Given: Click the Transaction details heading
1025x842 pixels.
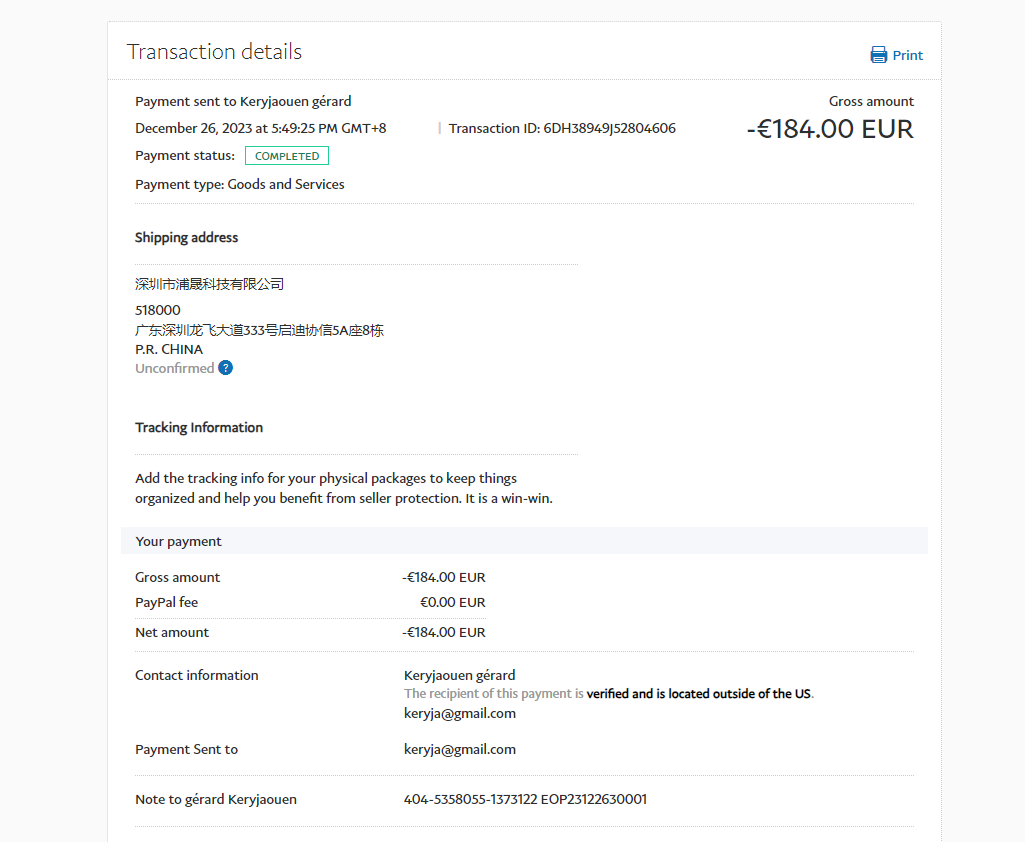Looking at the screenshot, I should tap(214, 52).
